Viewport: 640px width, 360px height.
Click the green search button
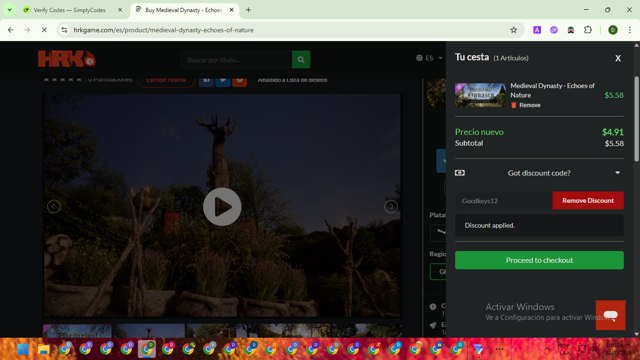[301, 60]
